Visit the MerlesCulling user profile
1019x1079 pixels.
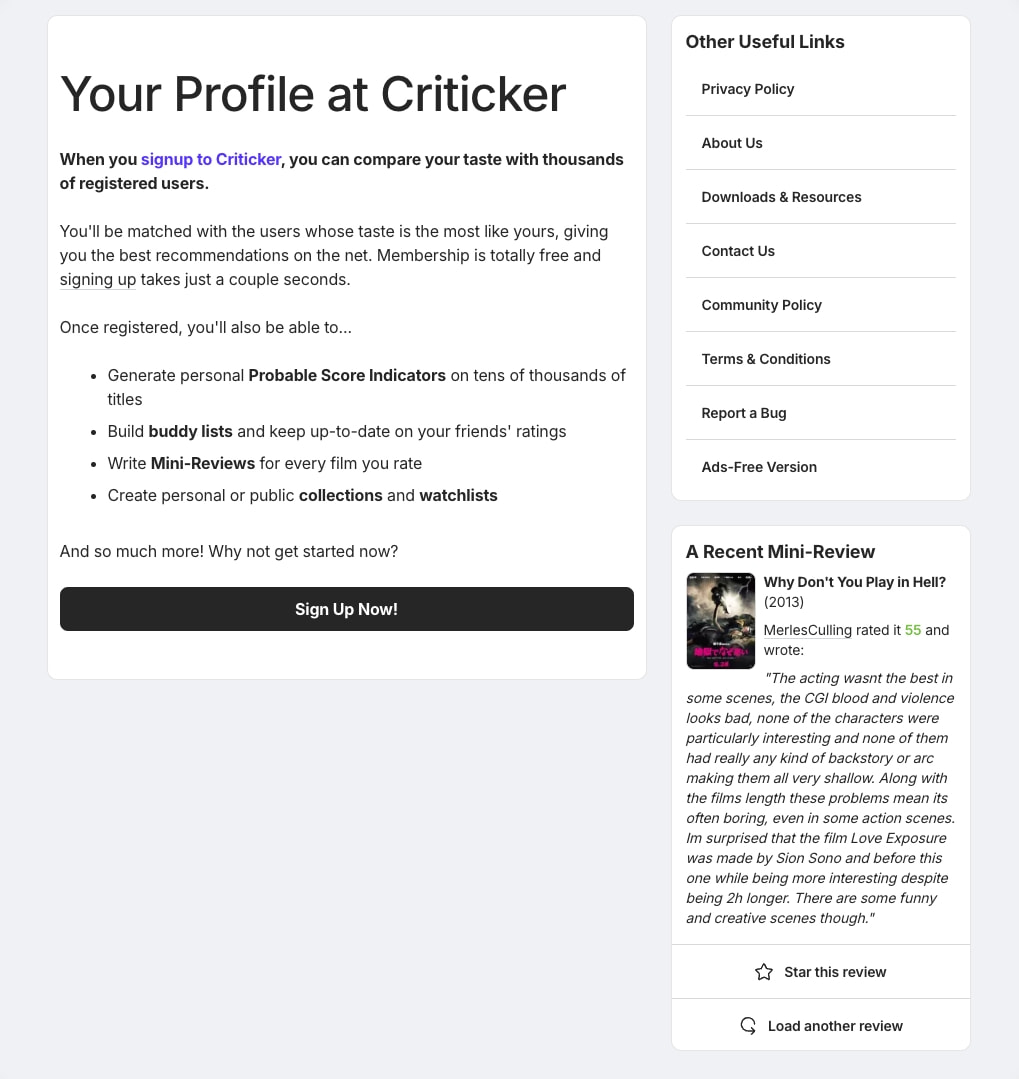(x=807, y=630)
